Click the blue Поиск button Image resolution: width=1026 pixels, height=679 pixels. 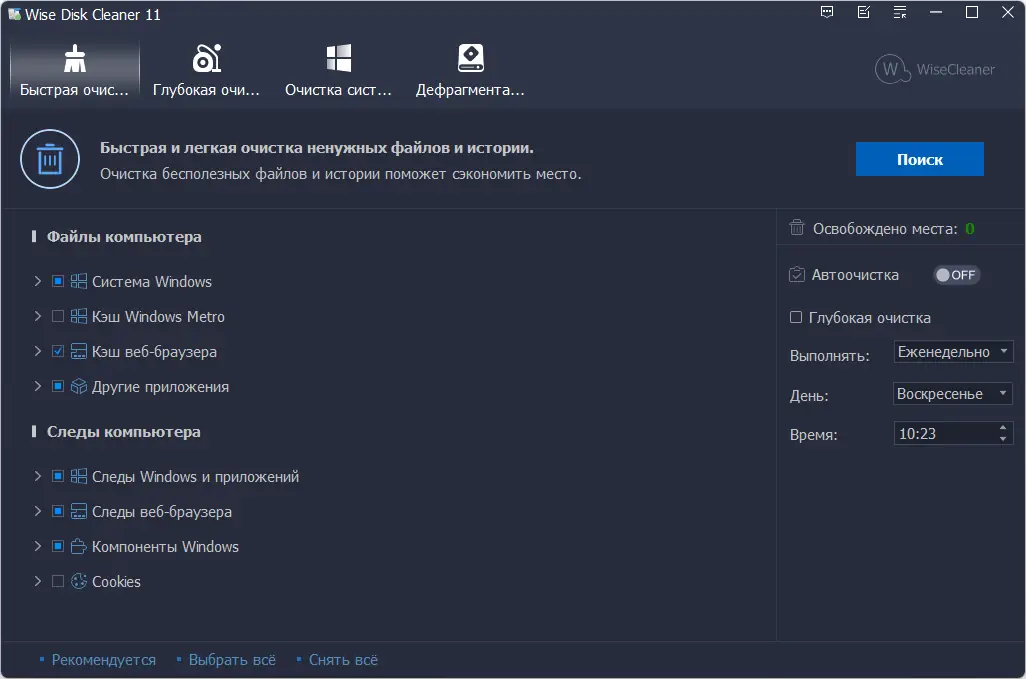[919, 159]
